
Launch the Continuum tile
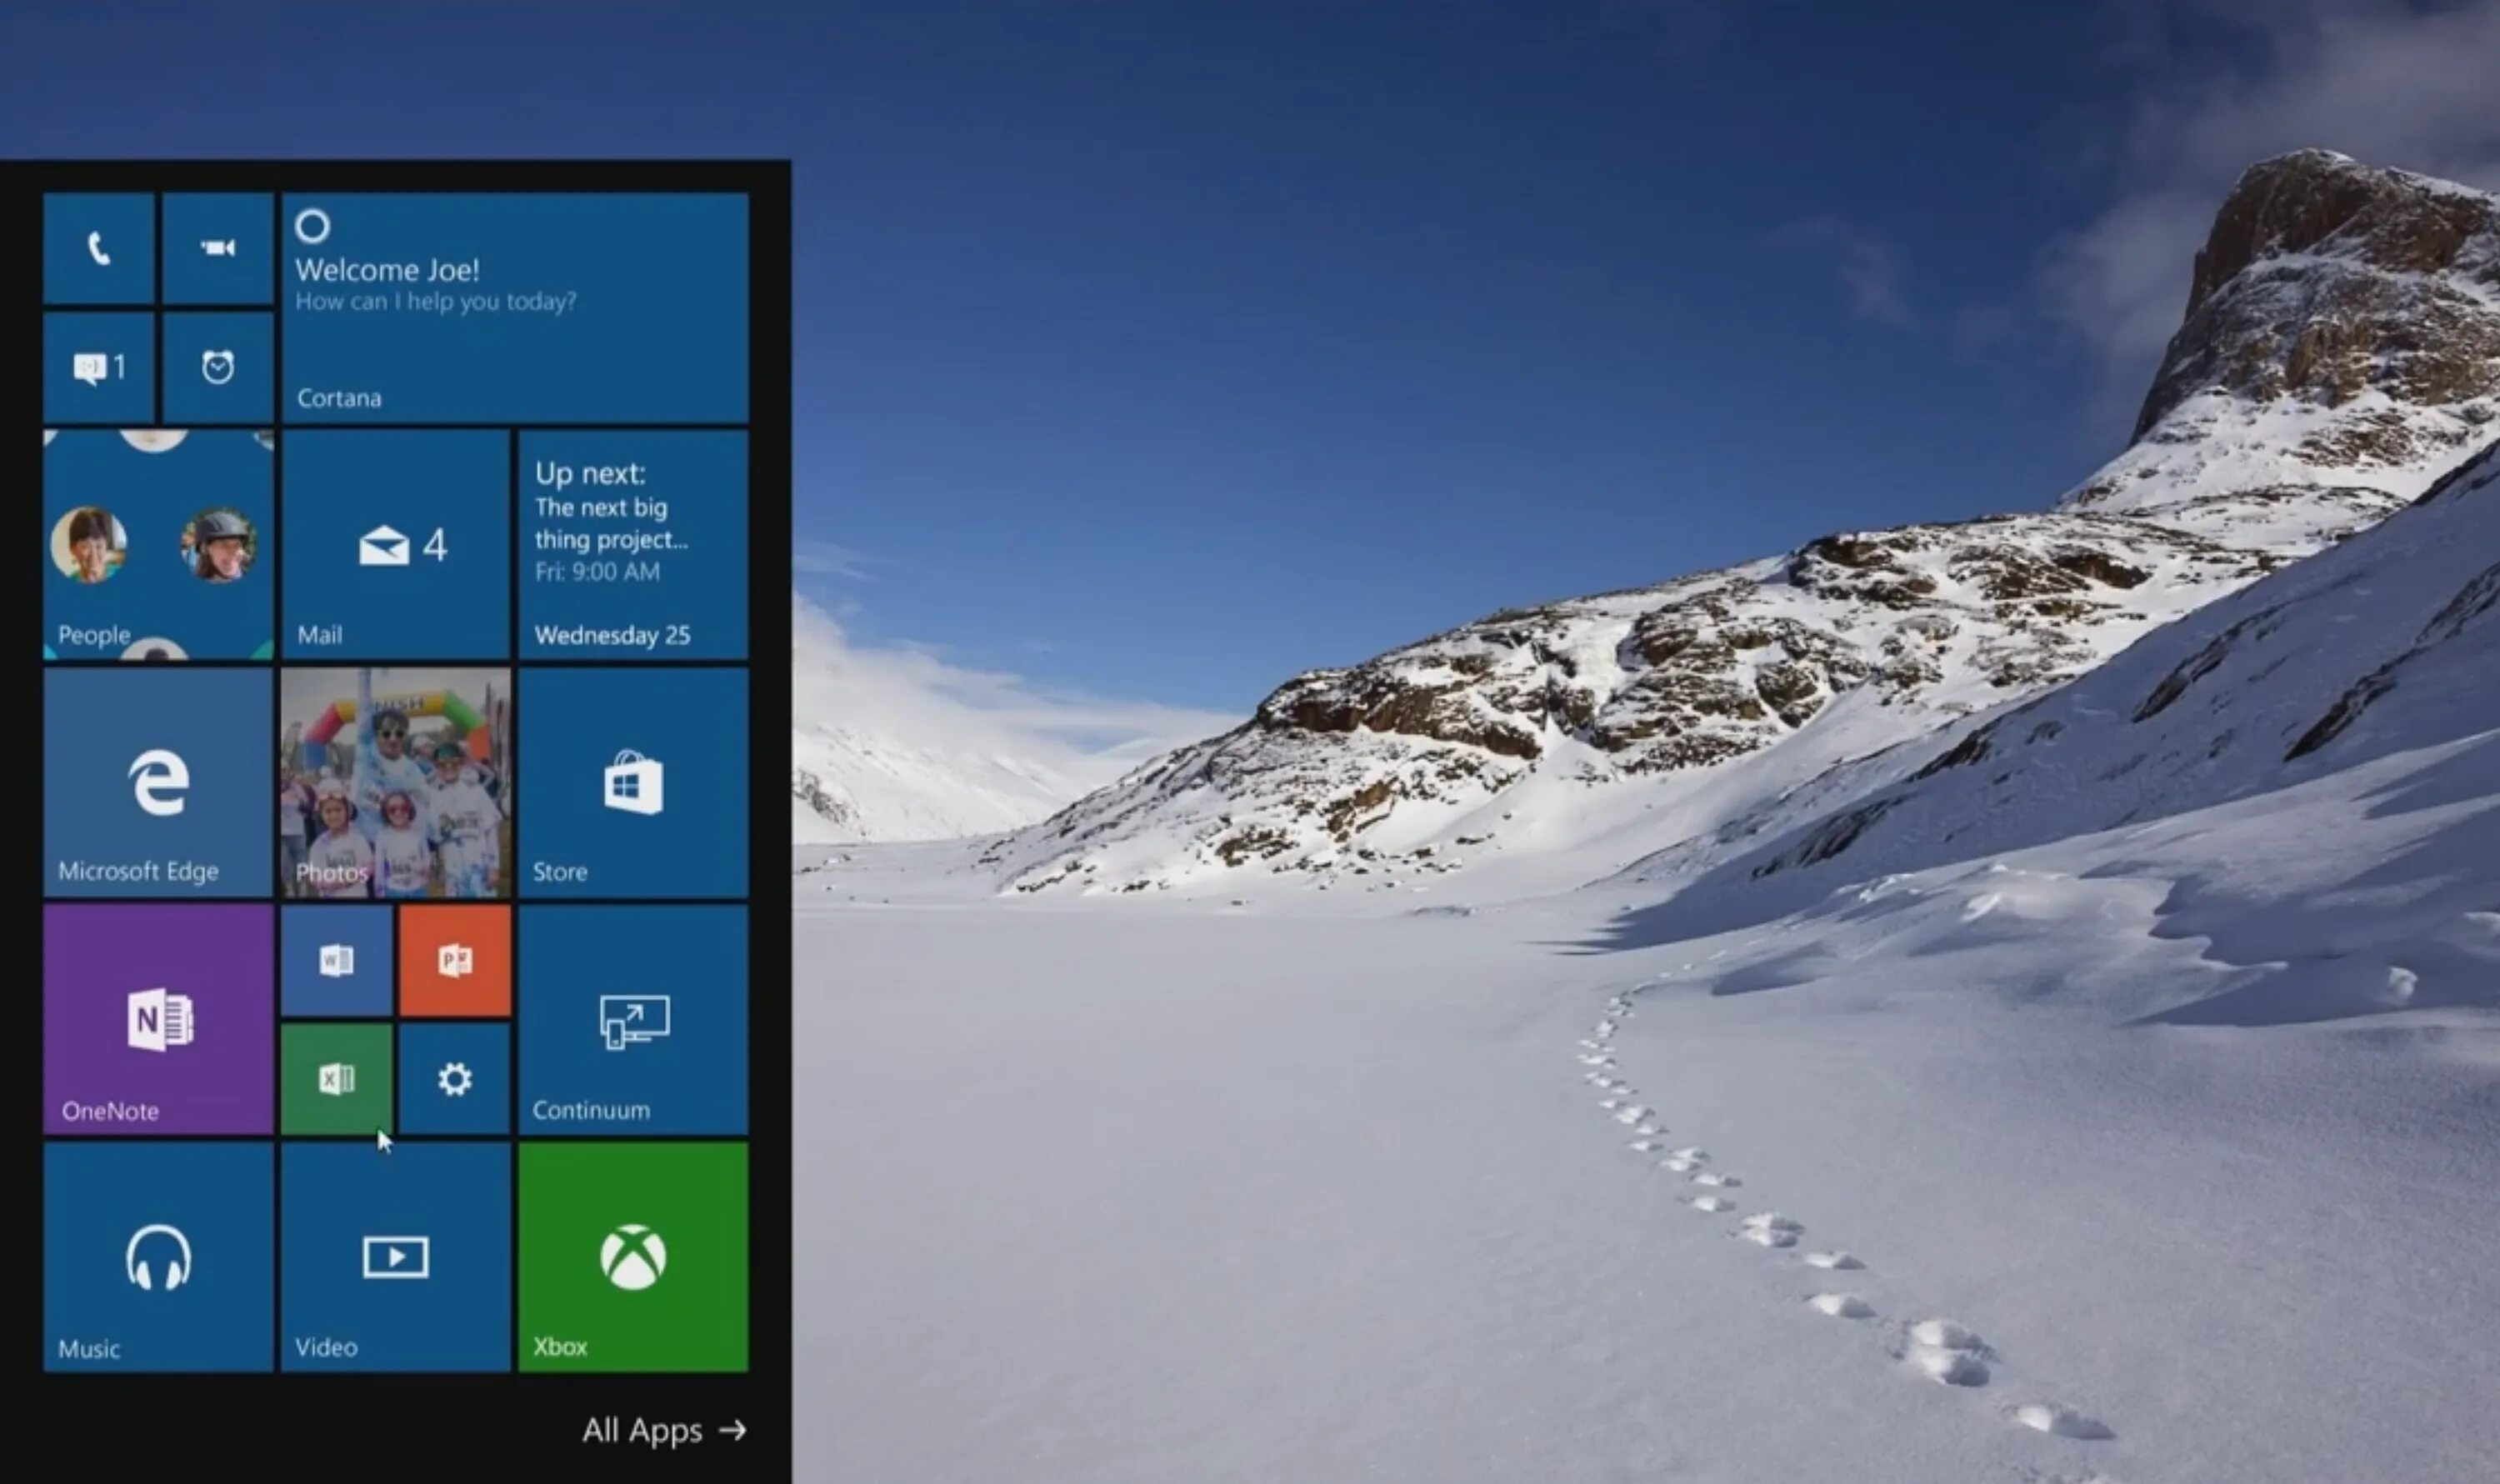(633, 1019)
